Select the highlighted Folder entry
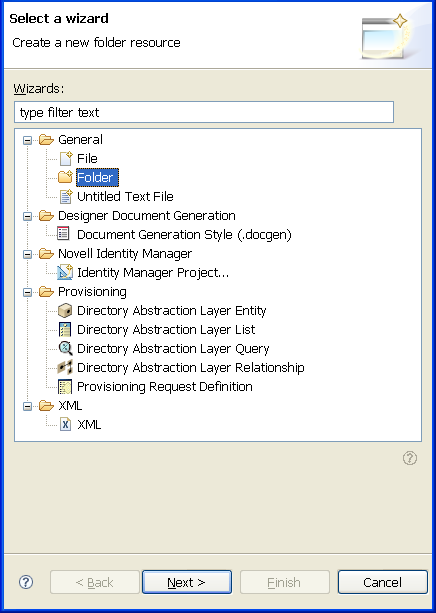Image resolution: width=436 pixels, height=613 pixels. tap(97, 177)
